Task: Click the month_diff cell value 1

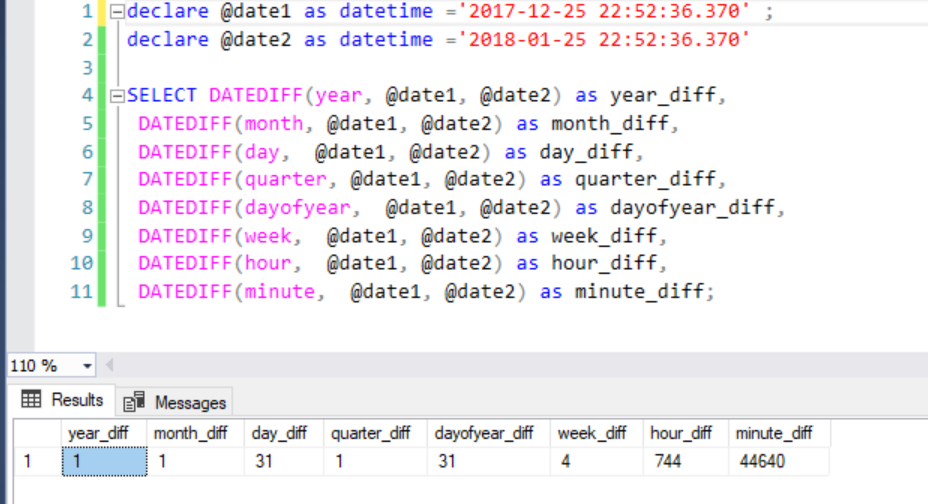Action: coord(195,461)
